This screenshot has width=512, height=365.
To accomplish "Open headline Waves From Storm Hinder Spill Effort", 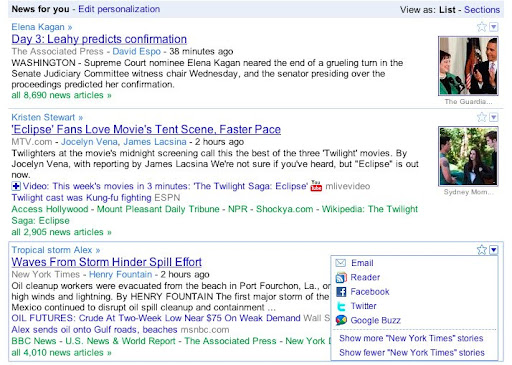I will tap(106, 262).
